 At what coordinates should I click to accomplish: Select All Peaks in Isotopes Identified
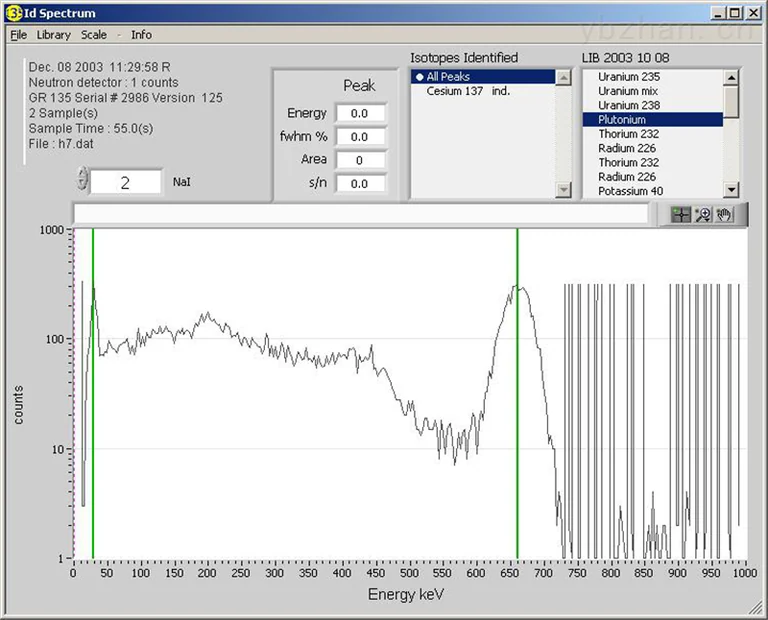(x=483, y=76)
